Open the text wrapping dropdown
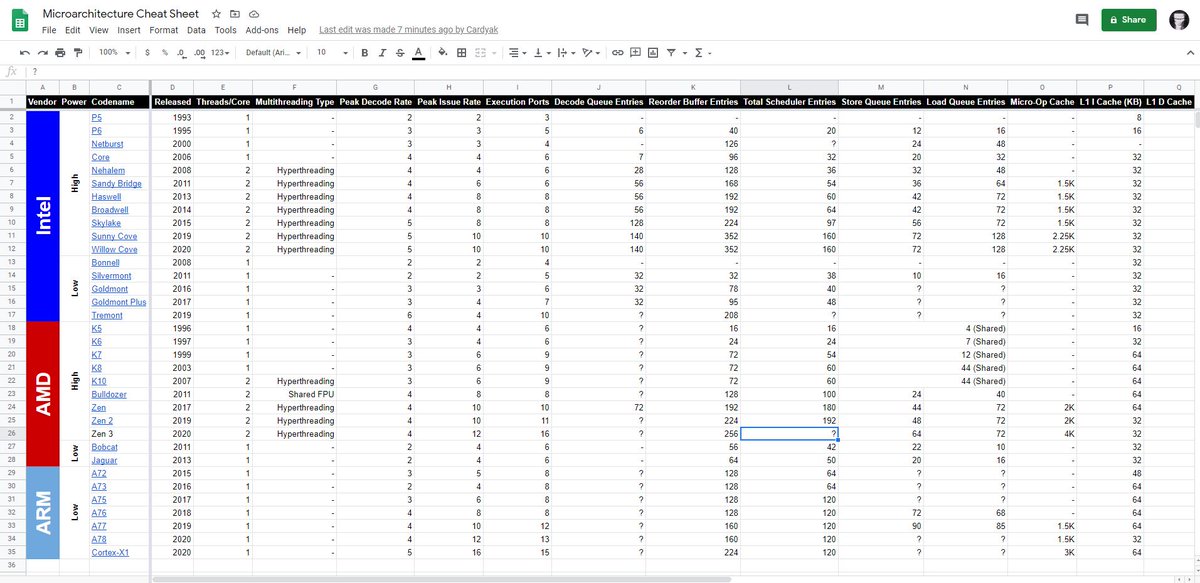Viewport: 1200px width, 583px height. (x=564, y=52)
